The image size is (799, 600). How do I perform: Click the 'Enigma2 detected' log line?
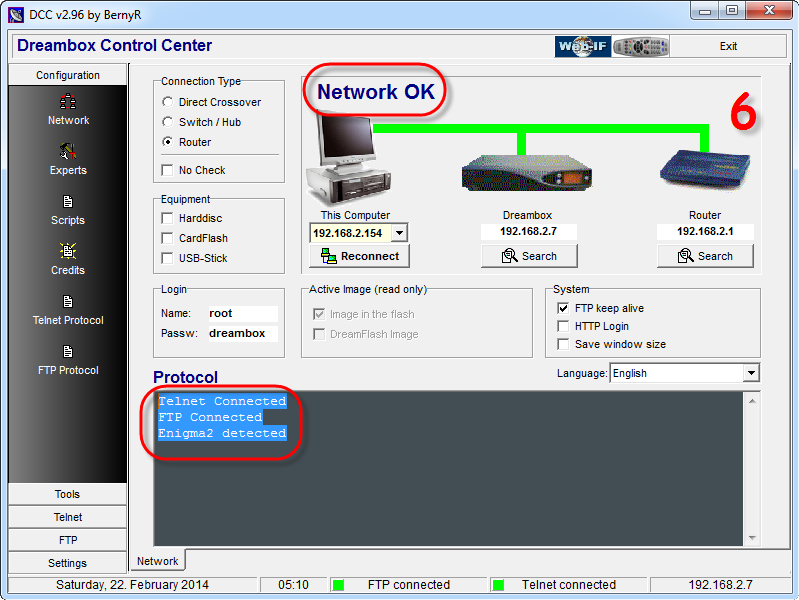(222, 433)
